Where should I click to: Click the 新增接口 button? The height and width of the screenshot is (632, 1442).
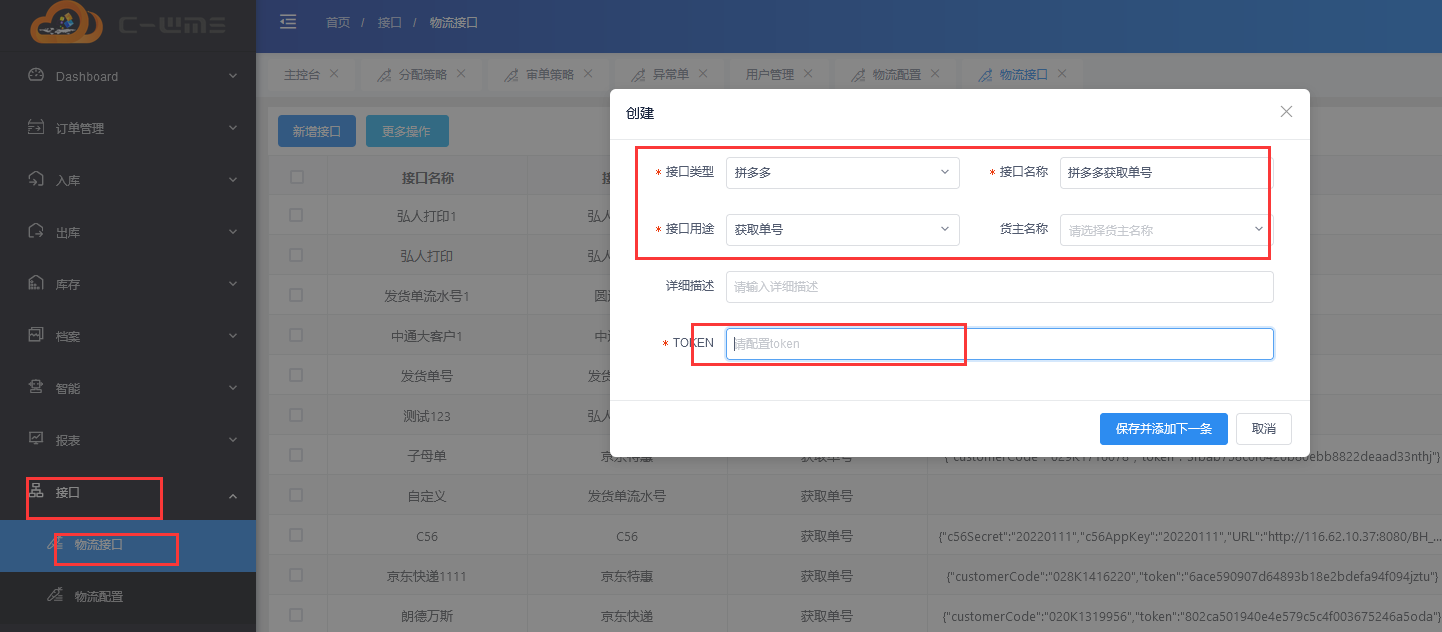click(x=317, y=131)
